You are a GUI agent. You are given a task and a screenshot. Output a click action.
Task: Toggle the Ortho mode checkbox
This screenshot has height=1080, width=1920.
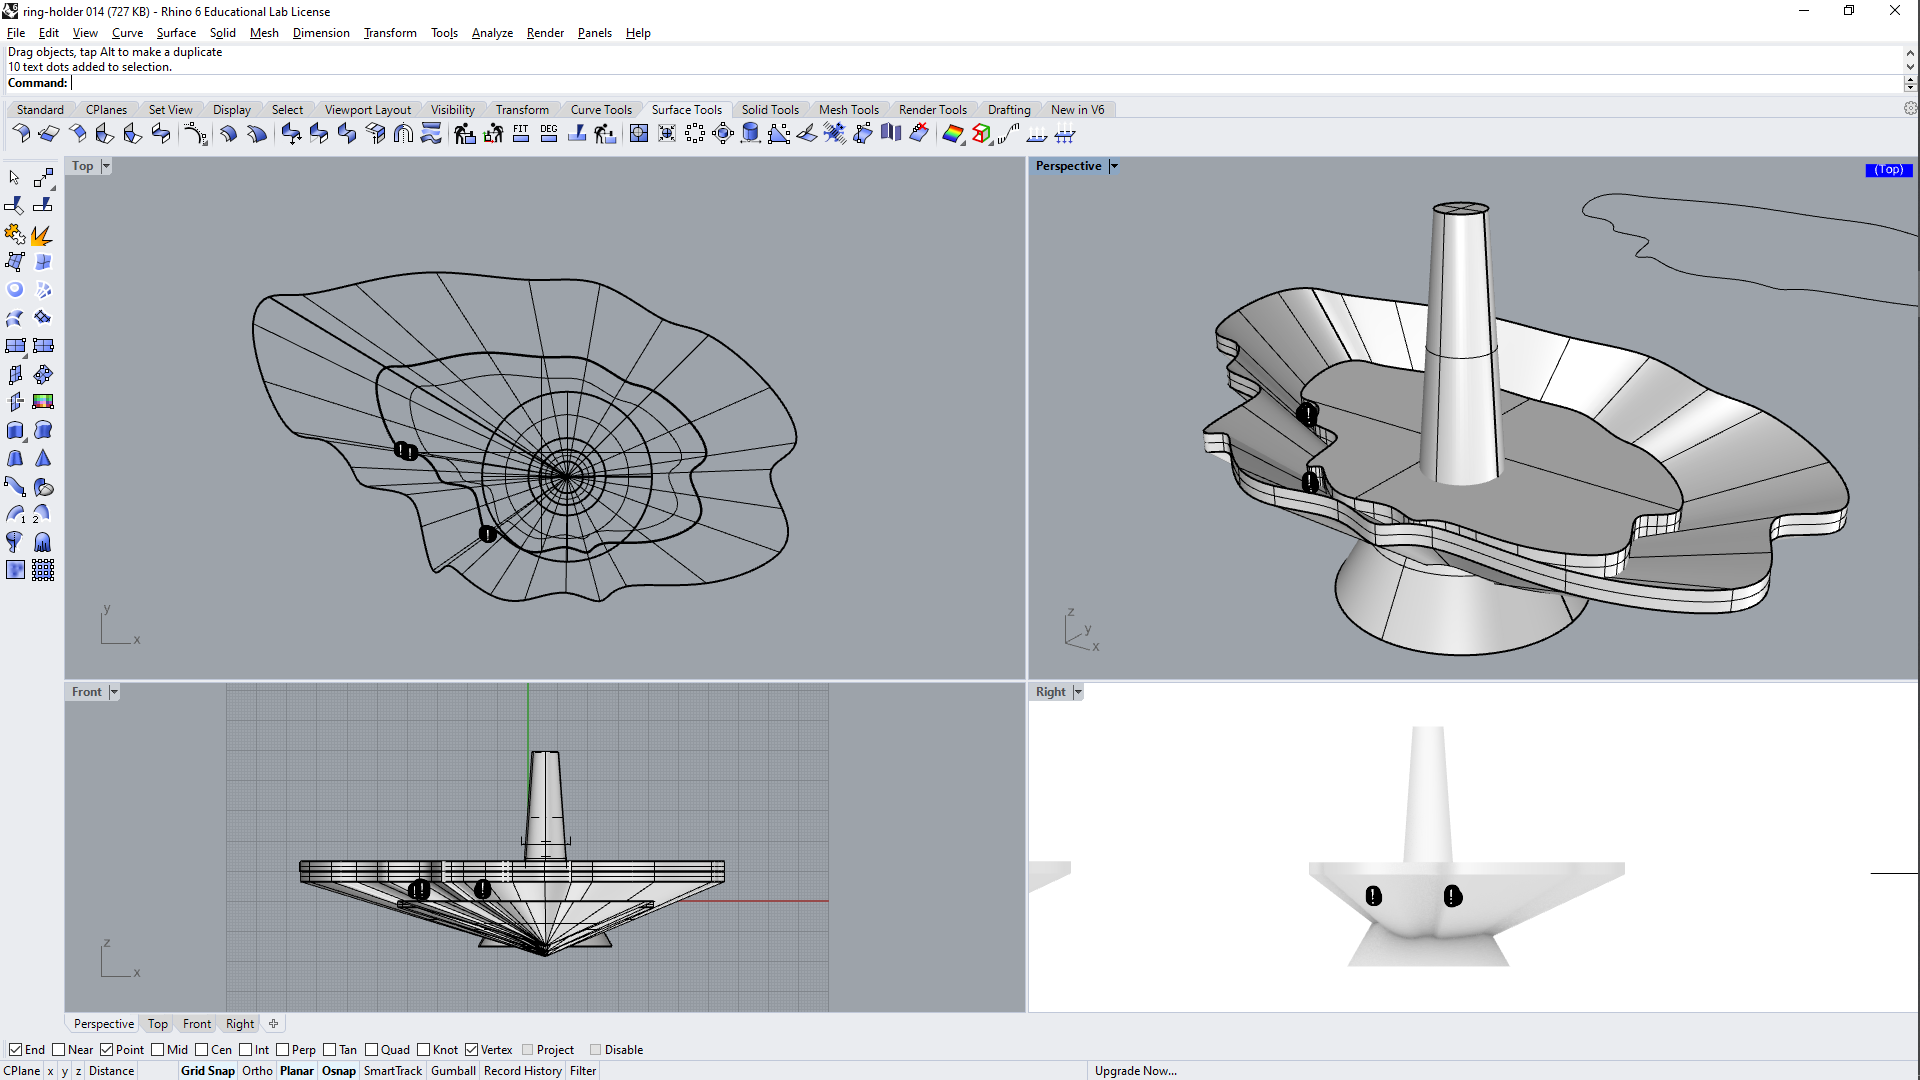(257, 1071)
